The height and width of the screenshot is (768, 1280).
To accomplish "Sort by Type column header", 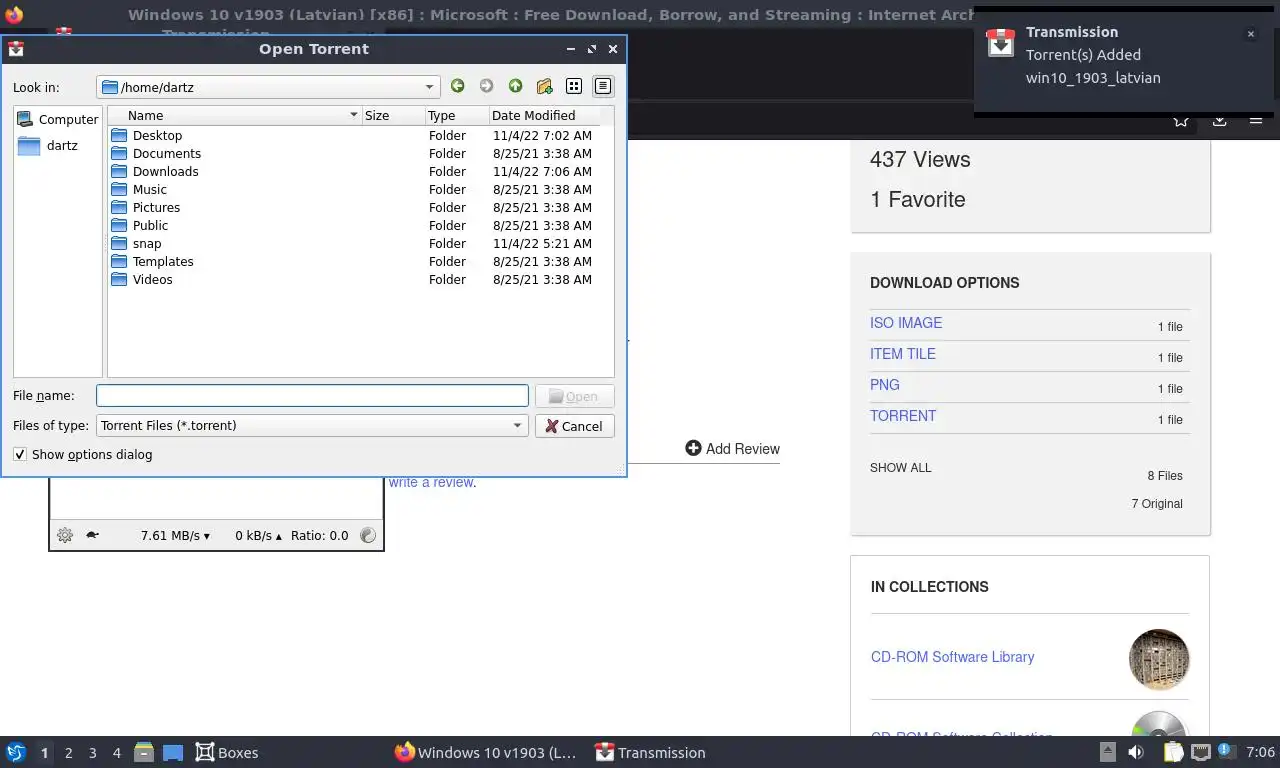I will (456, 115).
